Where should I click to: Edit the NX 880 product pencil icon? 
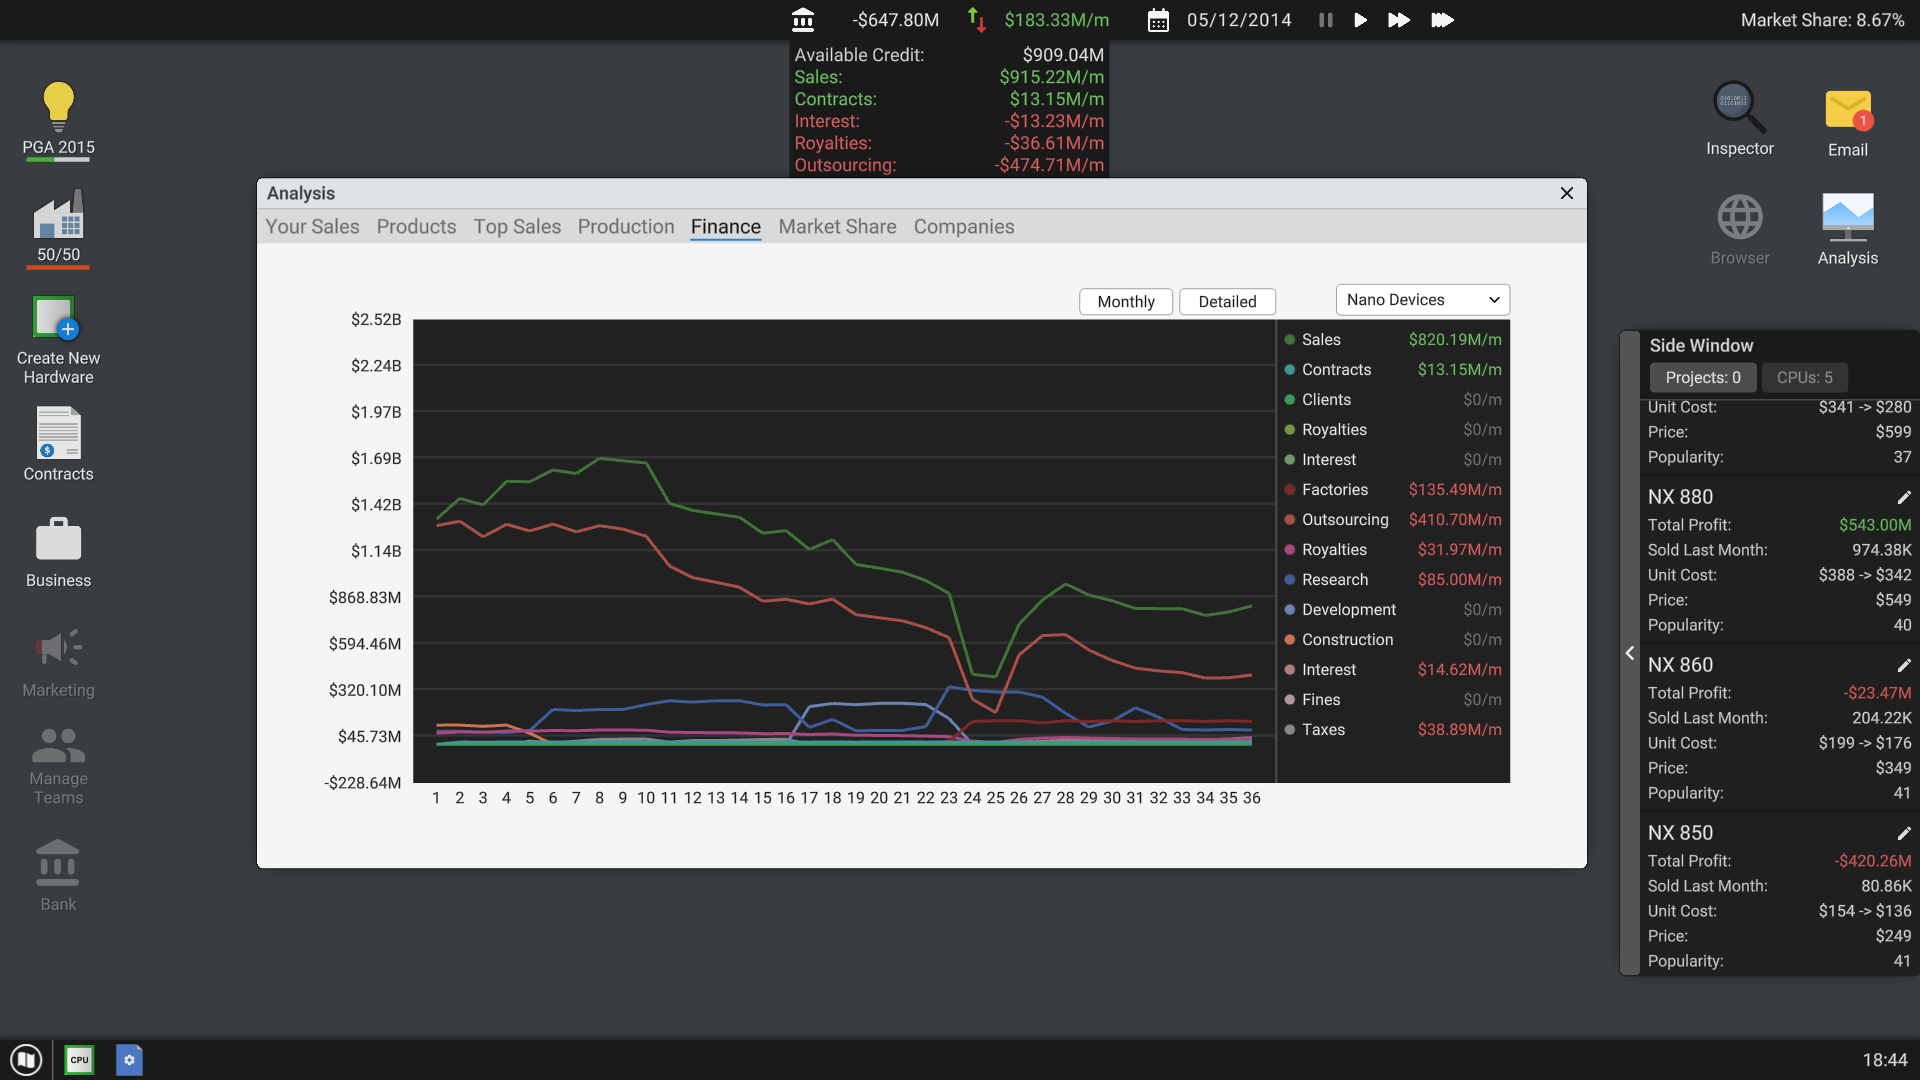click(x=1903, y=497)
